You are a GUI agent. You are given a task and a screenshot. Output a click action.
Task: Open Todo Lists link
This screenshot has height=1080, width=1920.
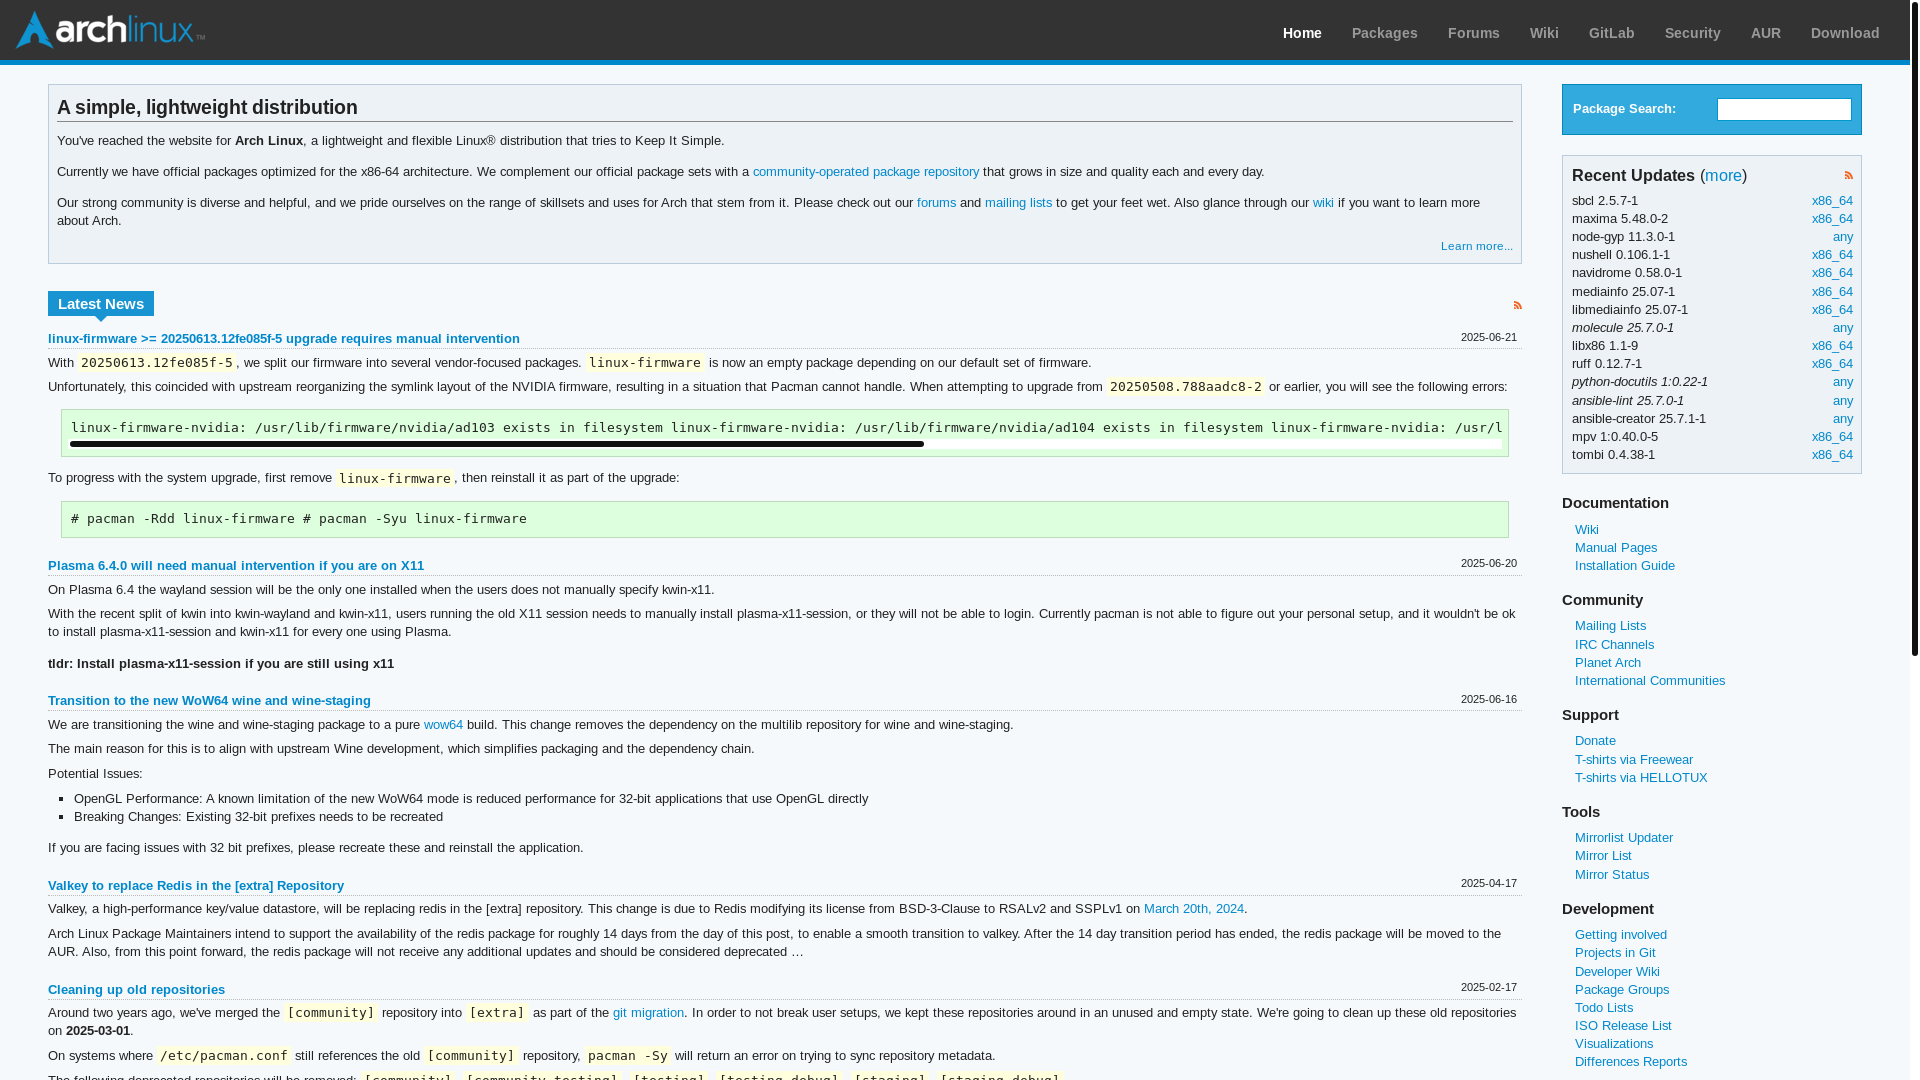[1603, 1008]
